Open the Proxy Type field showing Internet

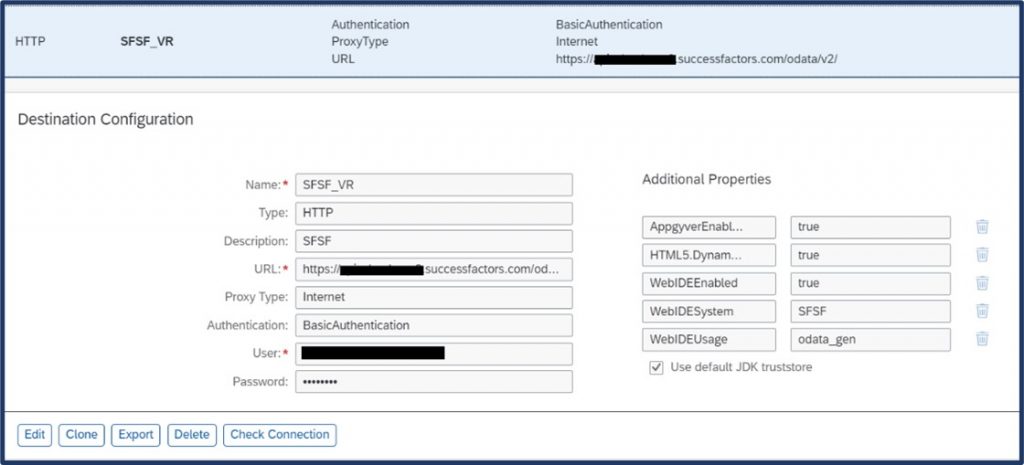(x=434, y=297)
